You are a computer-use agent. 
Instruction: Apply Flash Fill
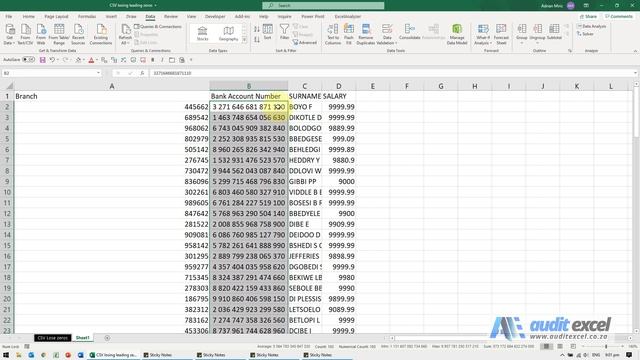point(349,34)
